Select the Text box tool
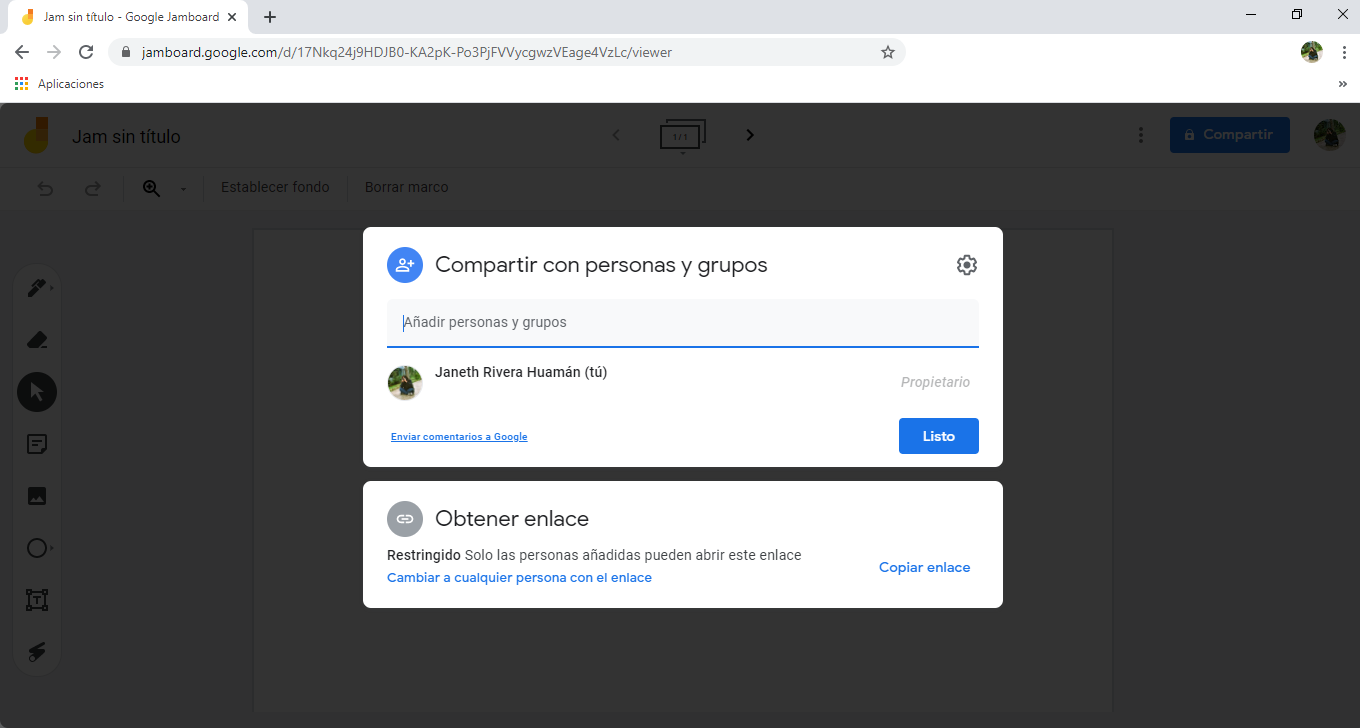 click(37, 600)
